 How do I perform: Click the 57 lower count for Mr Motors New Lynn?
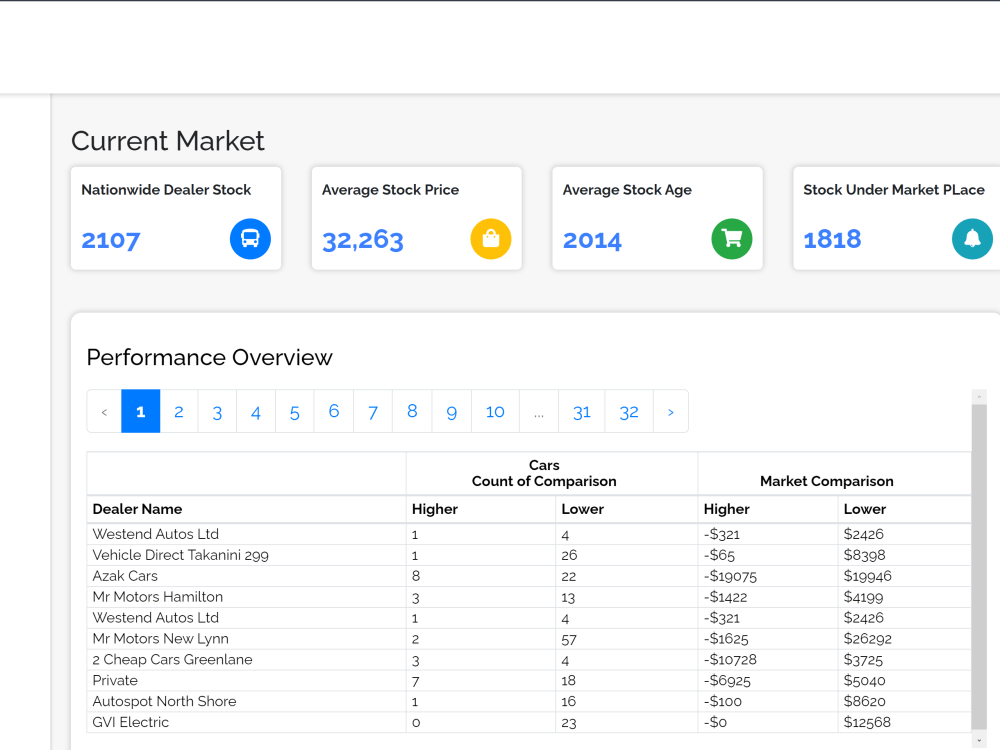[569, 639]
